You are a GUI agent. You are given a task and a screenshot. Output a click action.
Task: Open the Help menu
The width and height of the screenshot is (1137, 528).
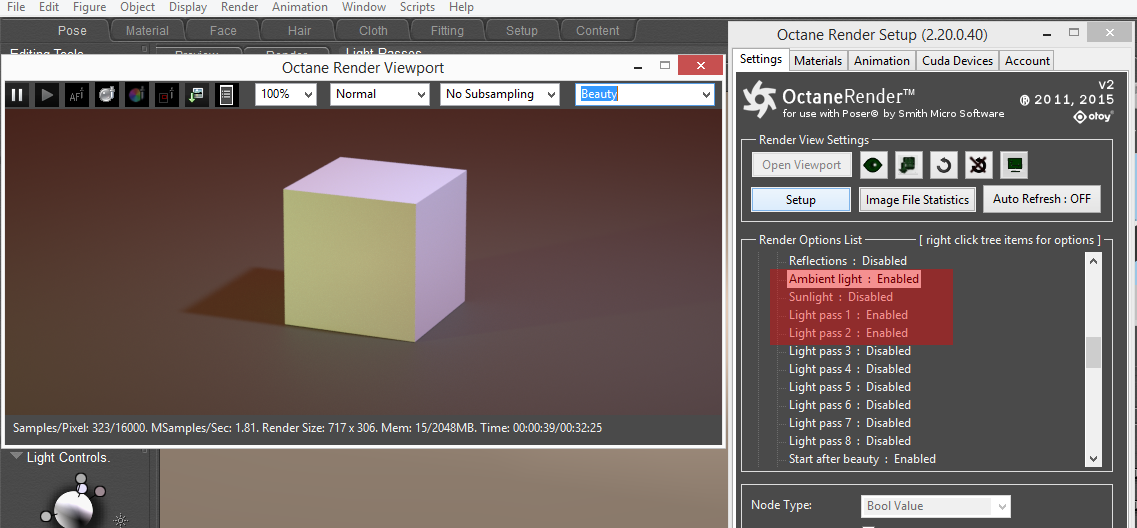(x=461, y=7)
